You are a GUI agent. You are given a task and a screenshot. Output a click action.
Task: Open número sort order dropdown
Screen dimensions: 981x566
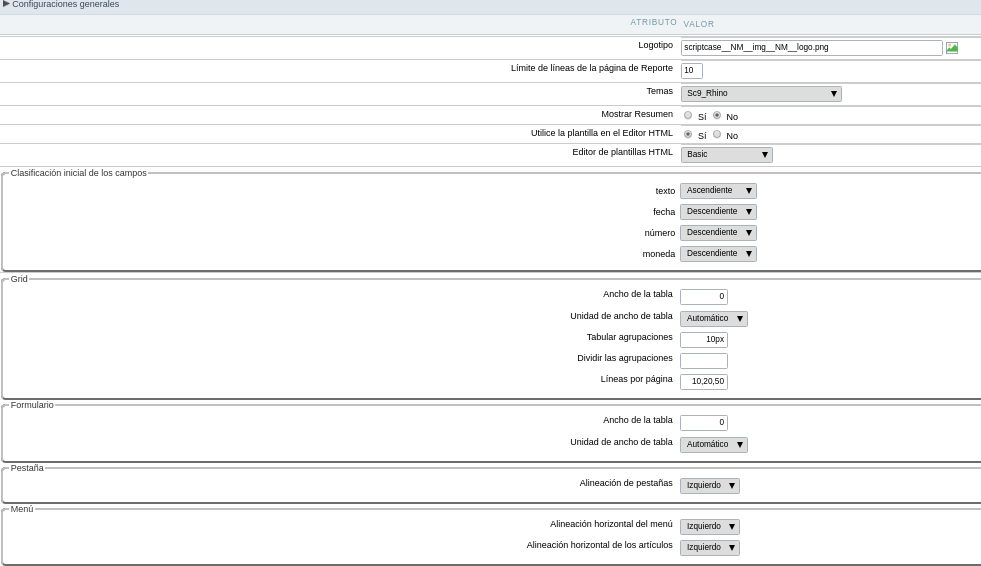coord(718,233)
